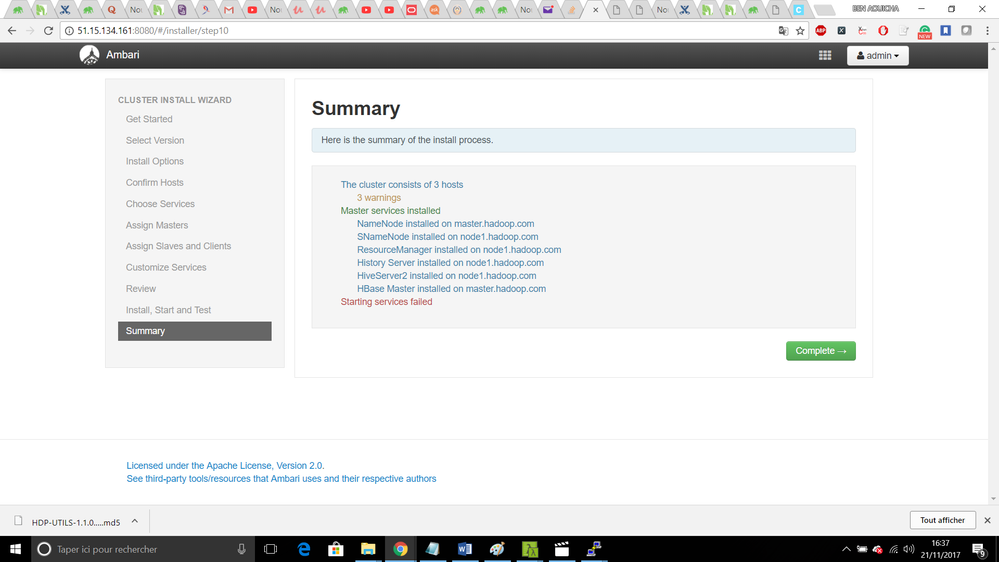The height and width of the screenshot is (562, 999).
Task: Open File Explorer from the taskbar
Action: [x=368, y=549]
